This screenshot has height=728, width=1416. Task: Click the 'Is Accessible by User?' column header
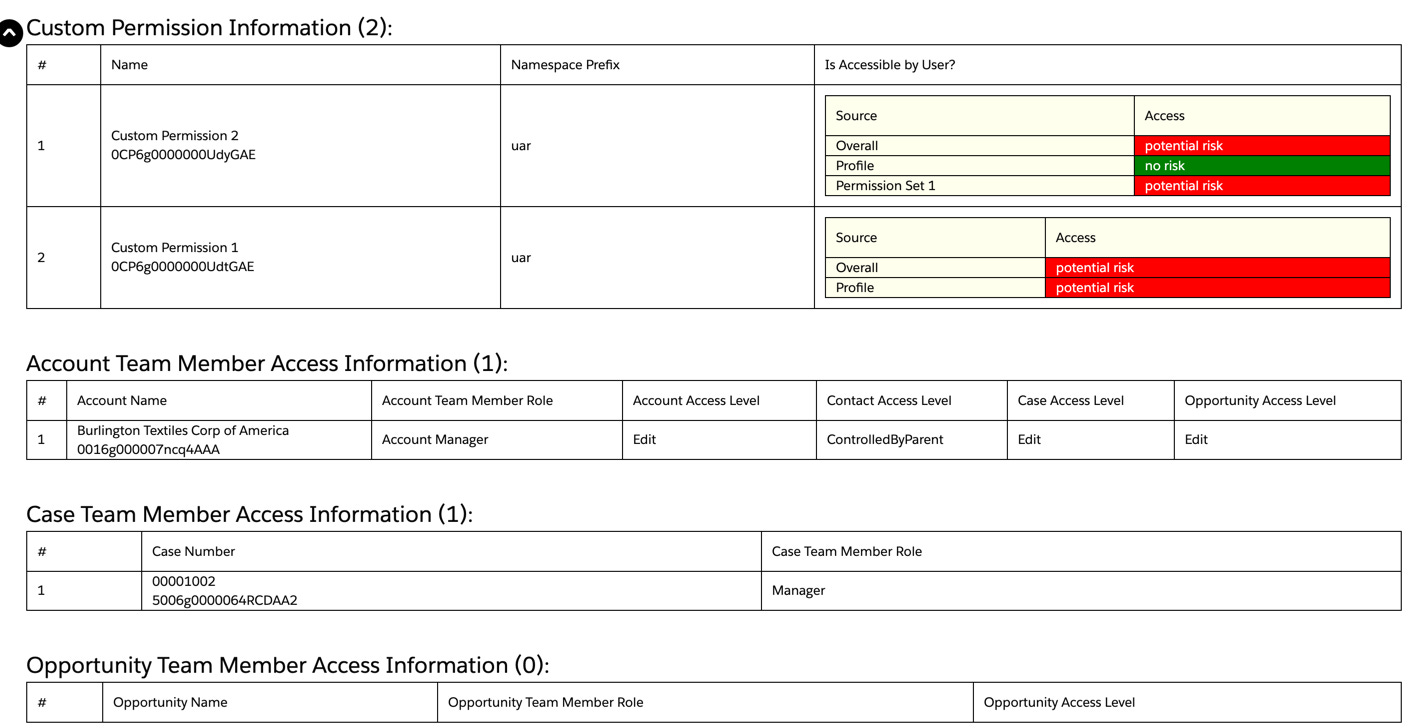pyautogui.click(x=890, y=64)
